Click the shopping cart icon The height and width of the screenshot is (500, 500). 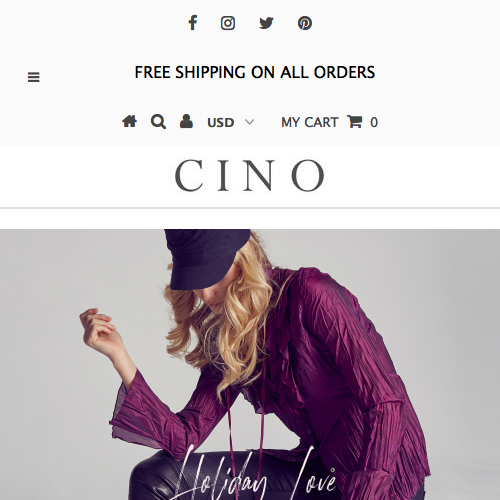[x=355, y=122]
